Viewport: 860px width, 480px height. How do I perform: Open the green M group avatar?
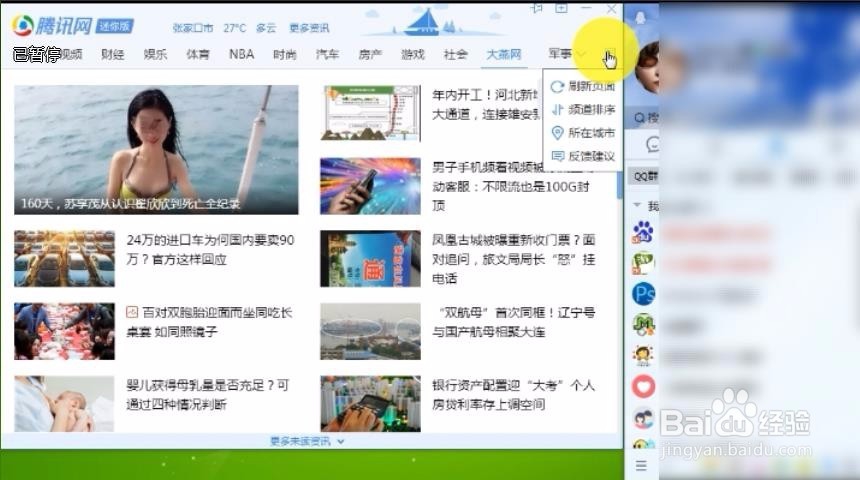643,325
